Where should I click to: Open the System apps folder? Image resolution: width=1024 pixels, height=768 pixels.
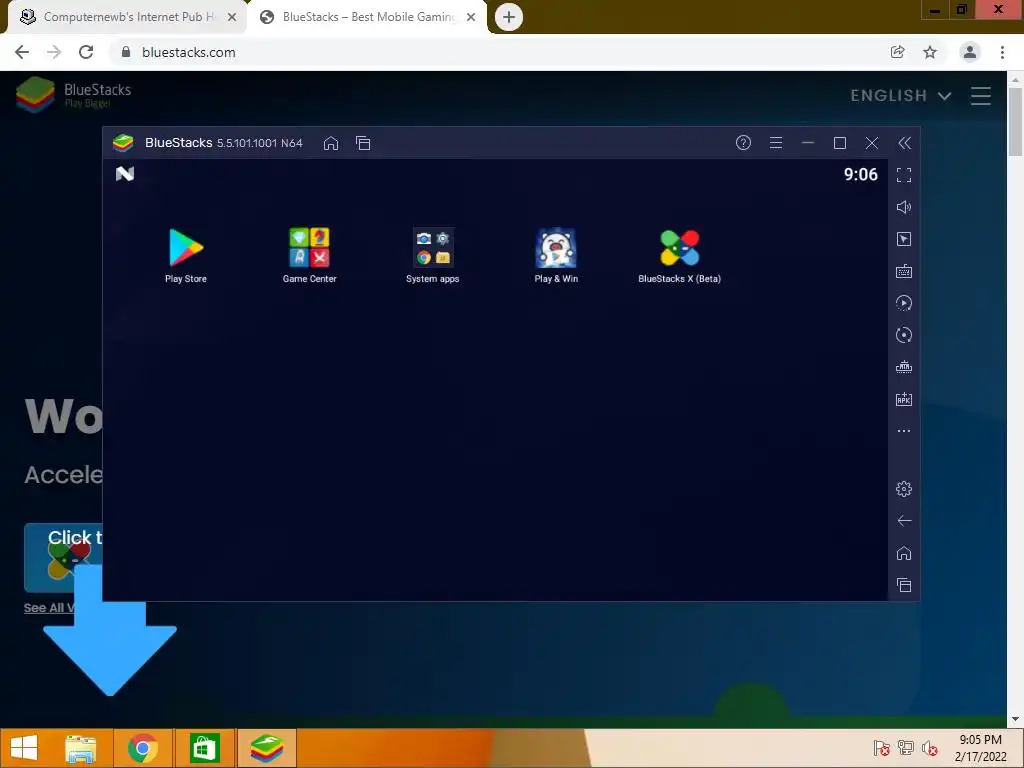432,255
